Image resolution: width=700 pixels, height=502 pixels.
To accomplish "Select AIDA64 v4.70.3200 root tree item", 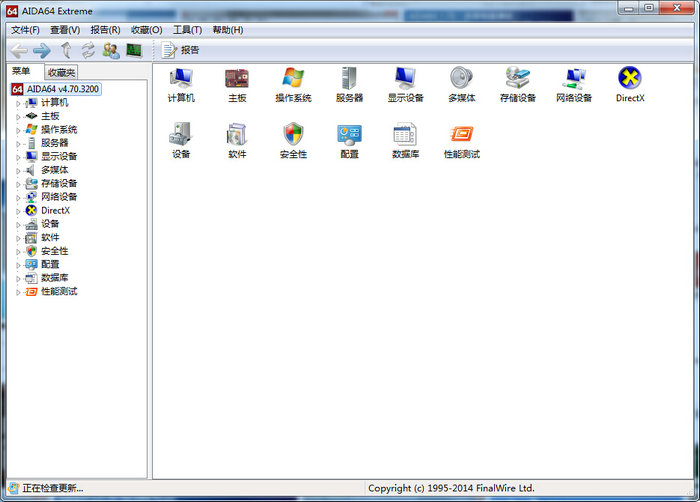I will 63,89.
